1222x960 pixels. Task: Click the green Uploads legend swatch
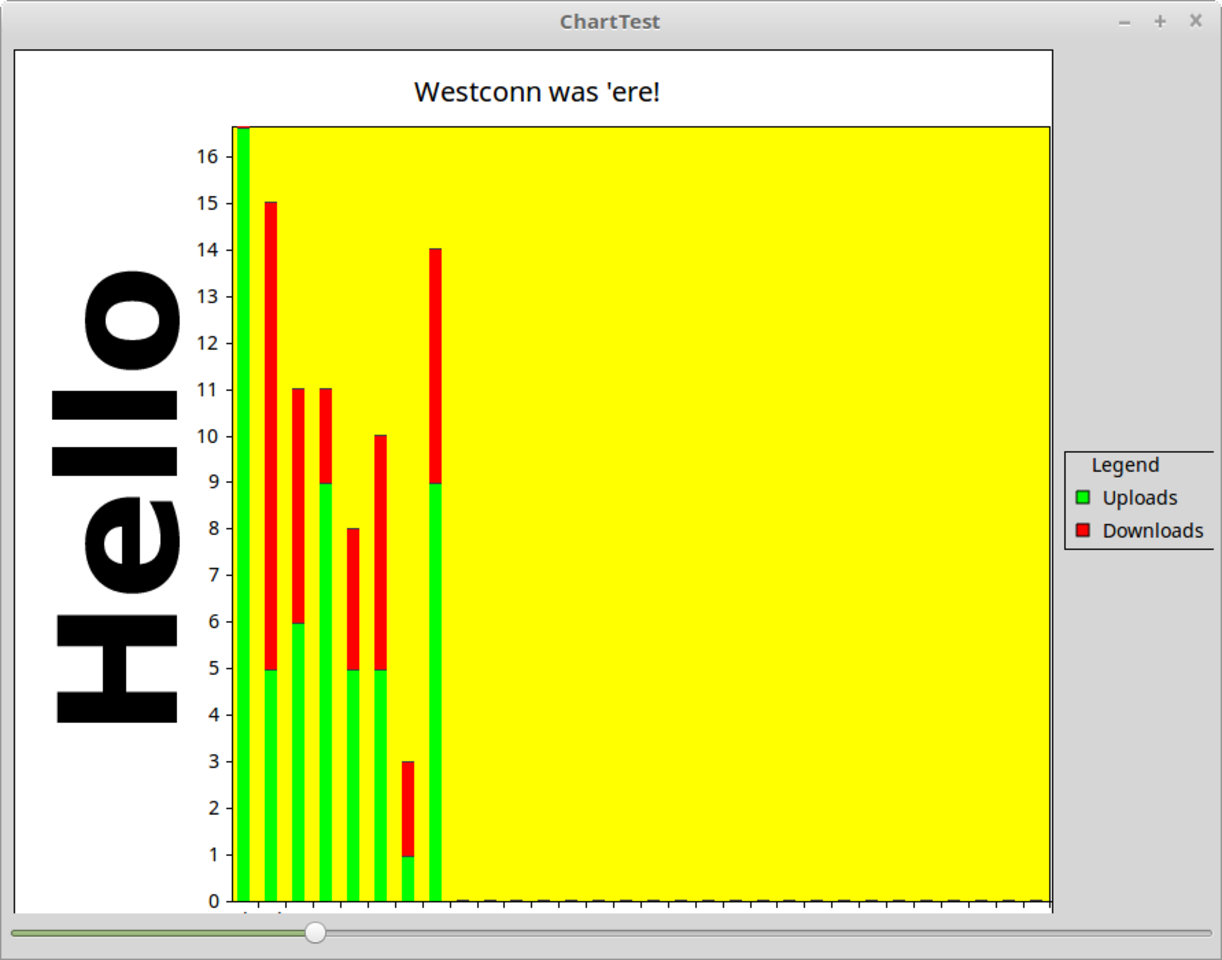1082,497
